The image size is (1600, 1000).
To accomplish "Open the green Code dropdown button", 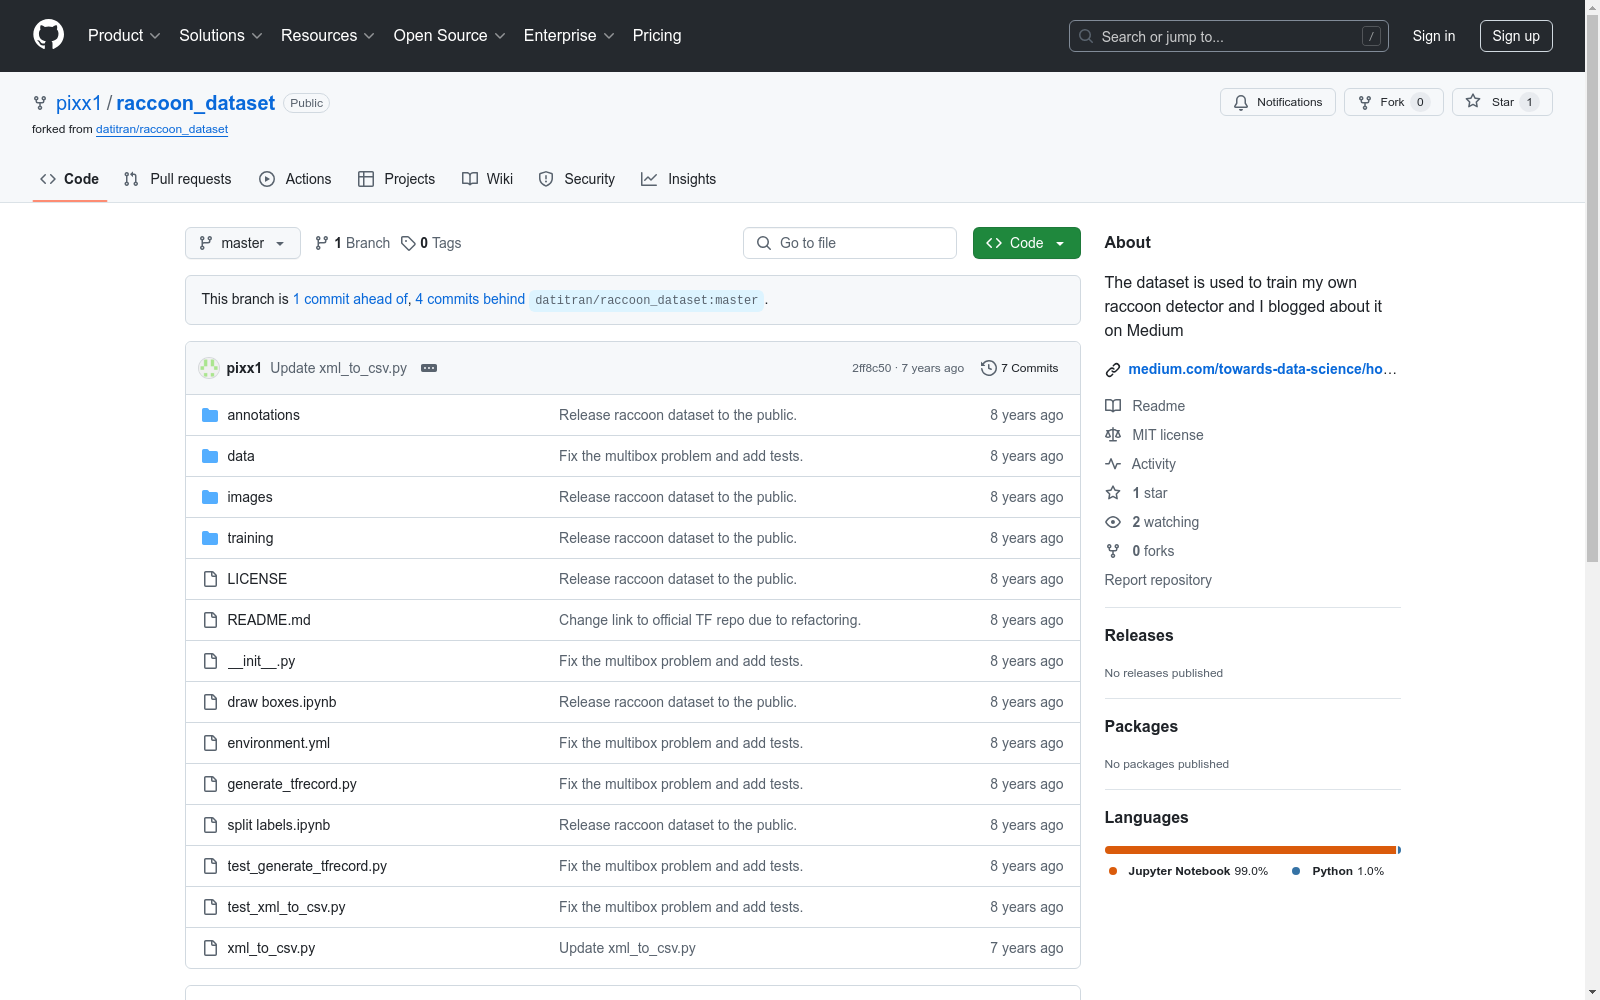I will 1026,243.
